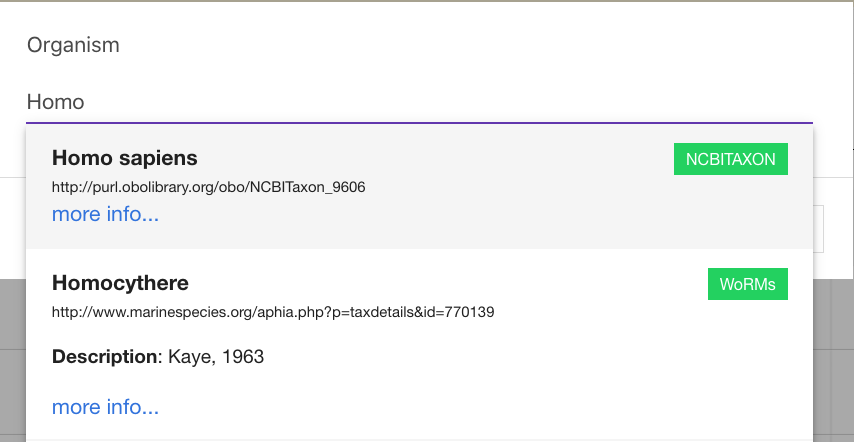
Task: Click the gray grid area right of dropdown
Action: [x=833, y=360]
